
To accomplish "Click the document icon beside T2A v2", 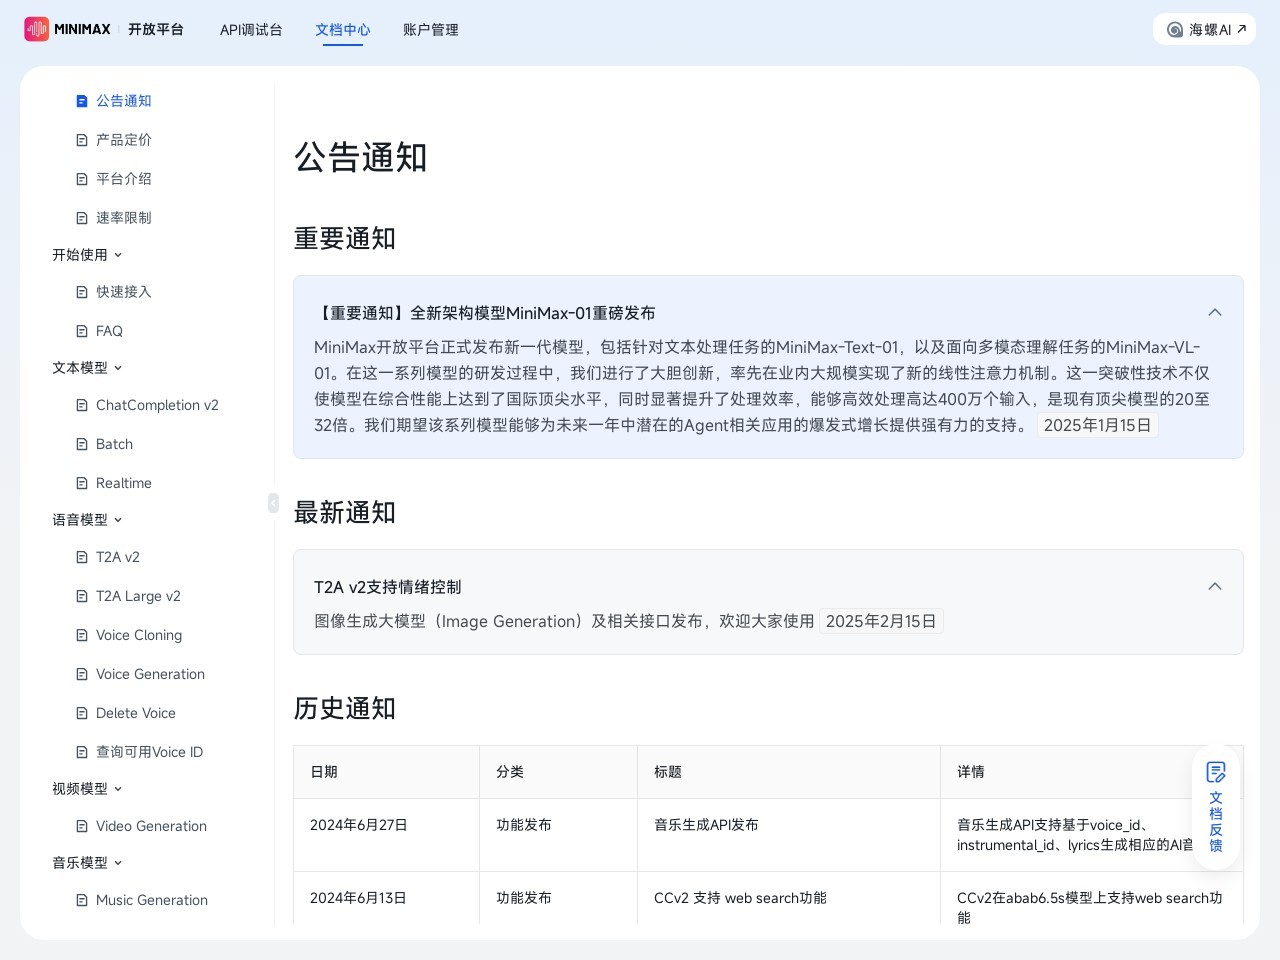I will click(82, 557).
